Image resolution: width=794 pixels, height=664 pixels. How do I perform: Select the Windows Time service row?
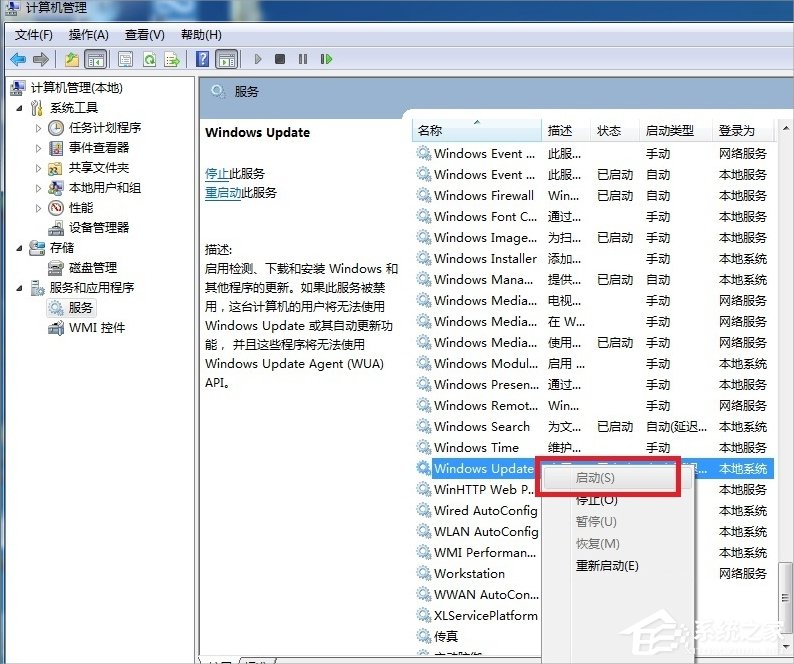[592, 448]
